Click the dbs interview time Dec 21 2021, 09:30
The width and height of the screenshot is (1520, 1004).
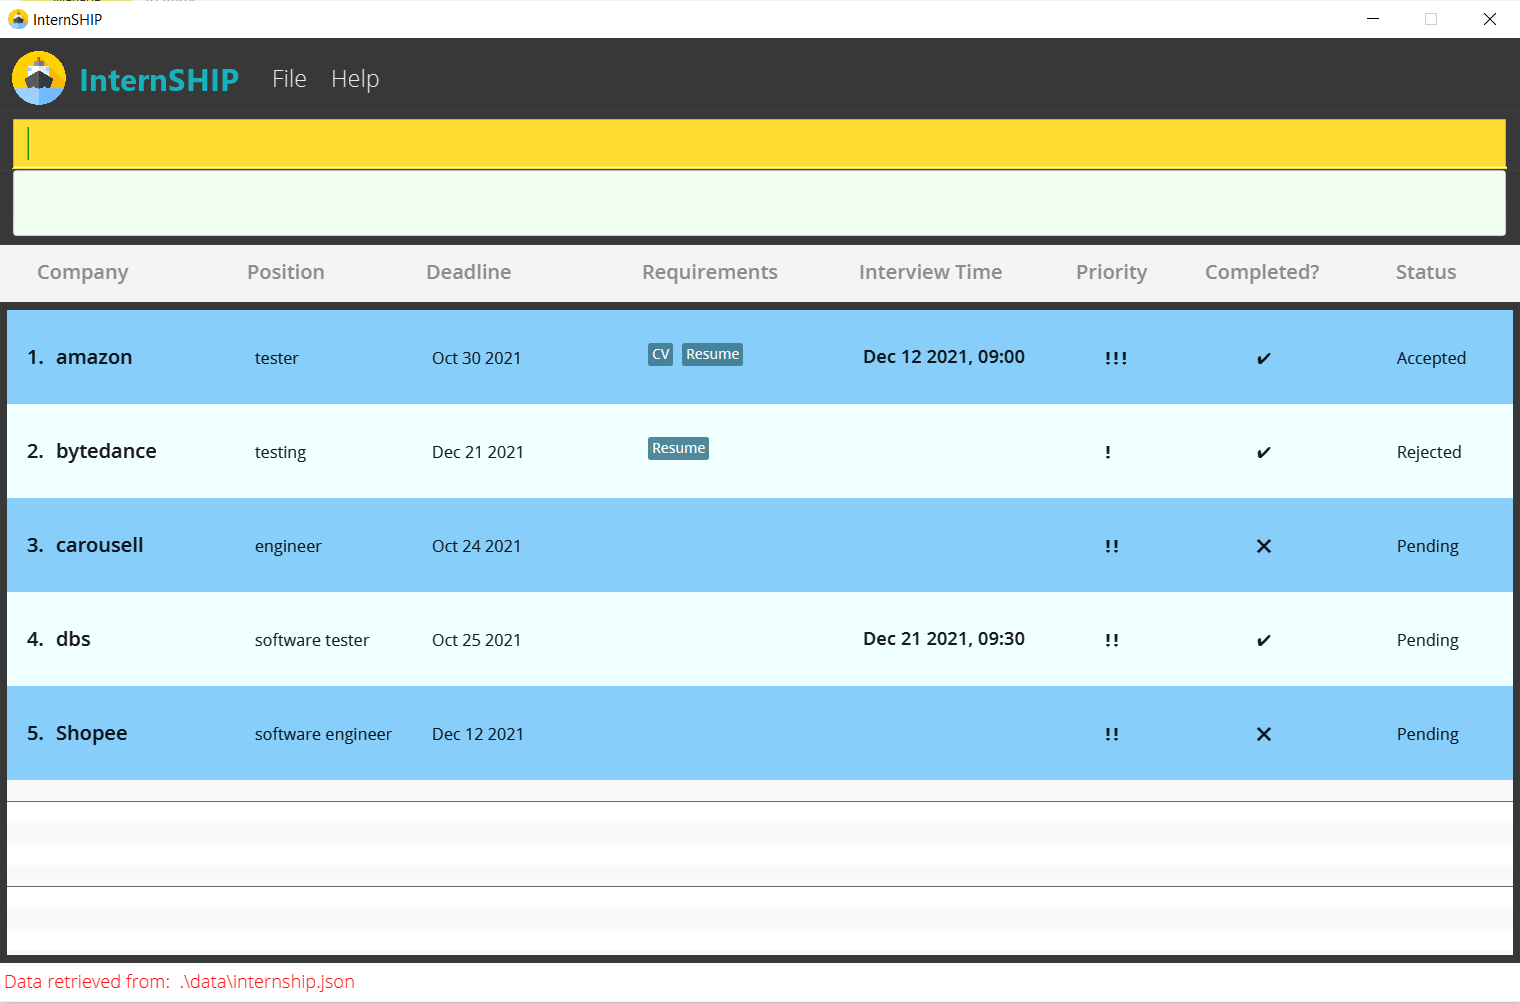point(944,638)
